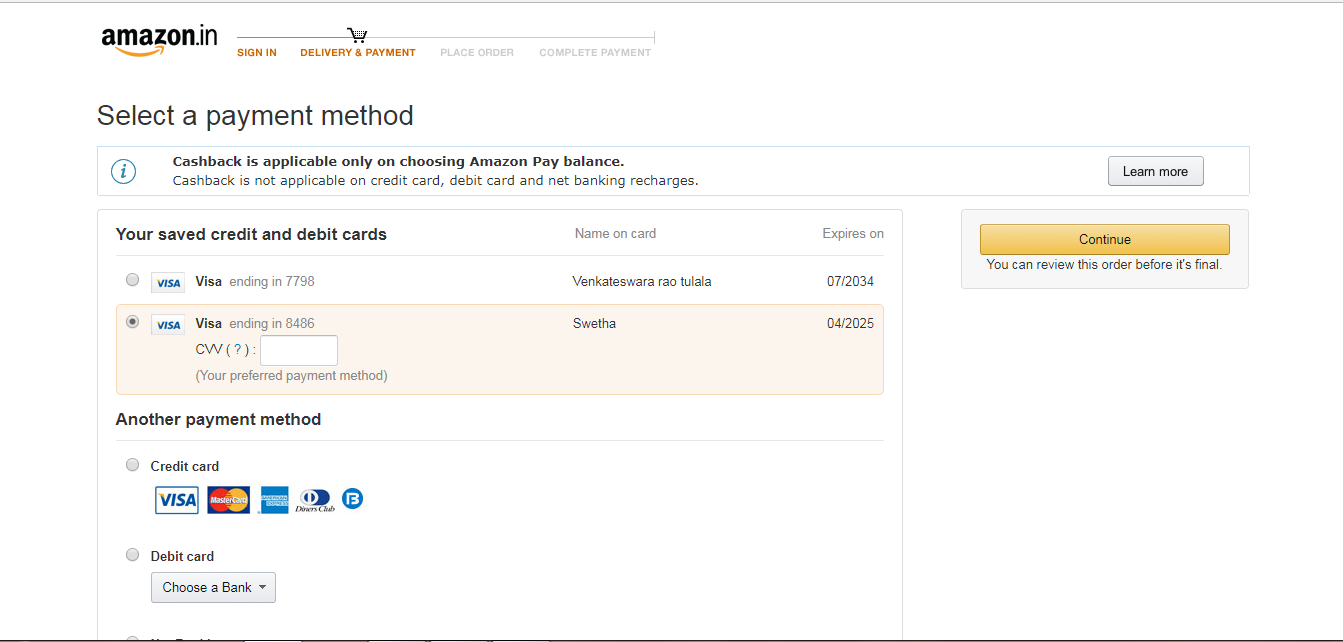Click cardholder name Venkateswara rao tulala

tap(642, 281)
